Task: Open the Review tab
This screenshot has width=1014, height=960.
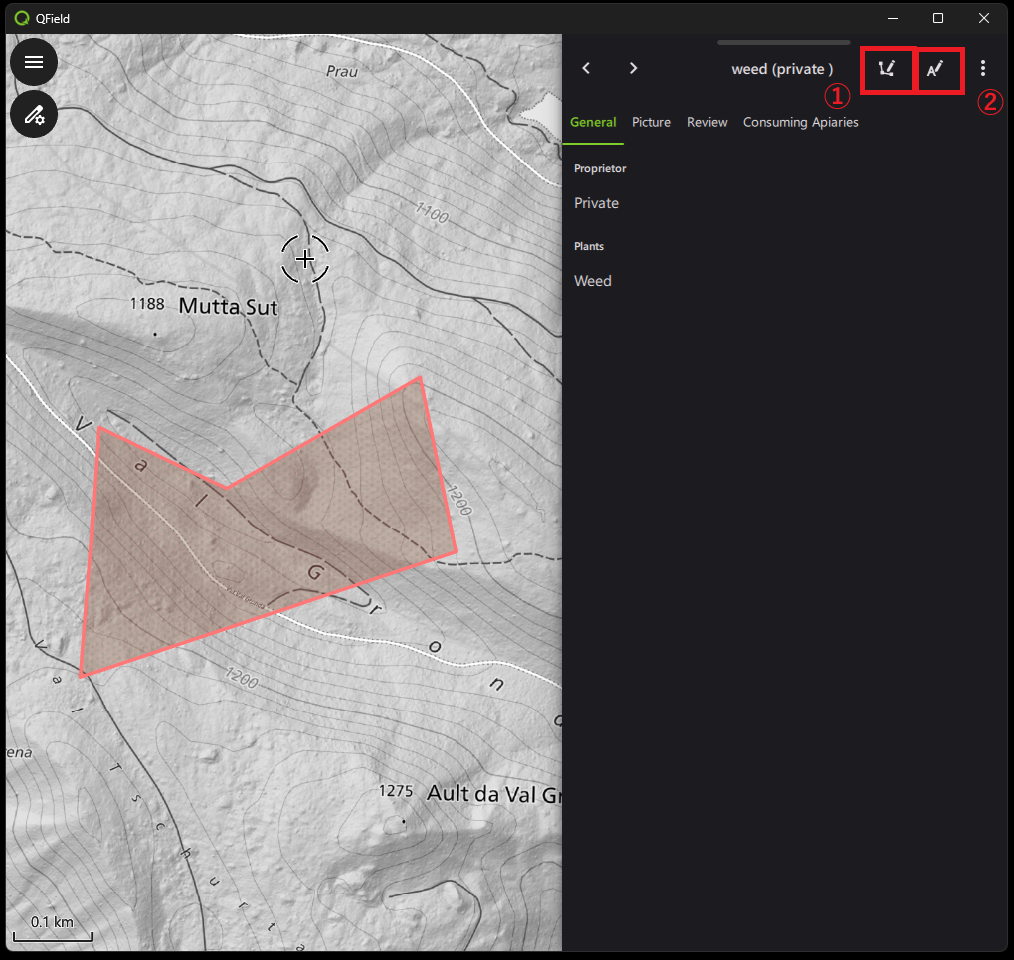Action: (x=707, y=122)
